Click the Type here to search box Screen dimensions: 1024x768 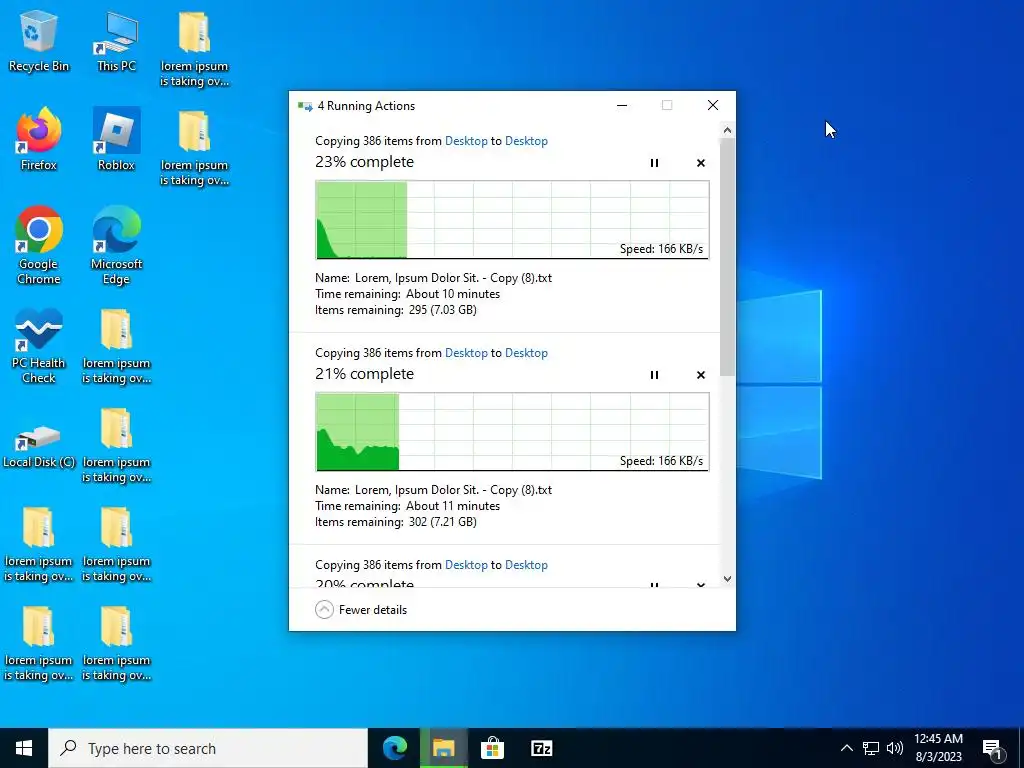coord(208,748)
